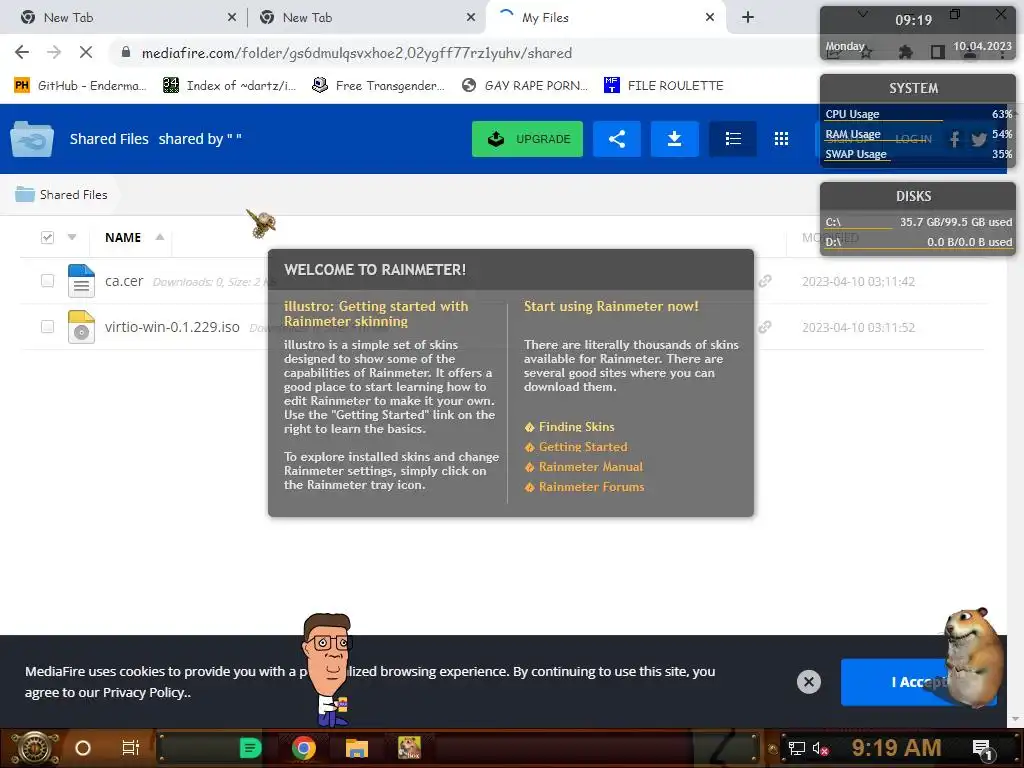
Task: Accept cookies with I Accept button
Action: (919, 682)
